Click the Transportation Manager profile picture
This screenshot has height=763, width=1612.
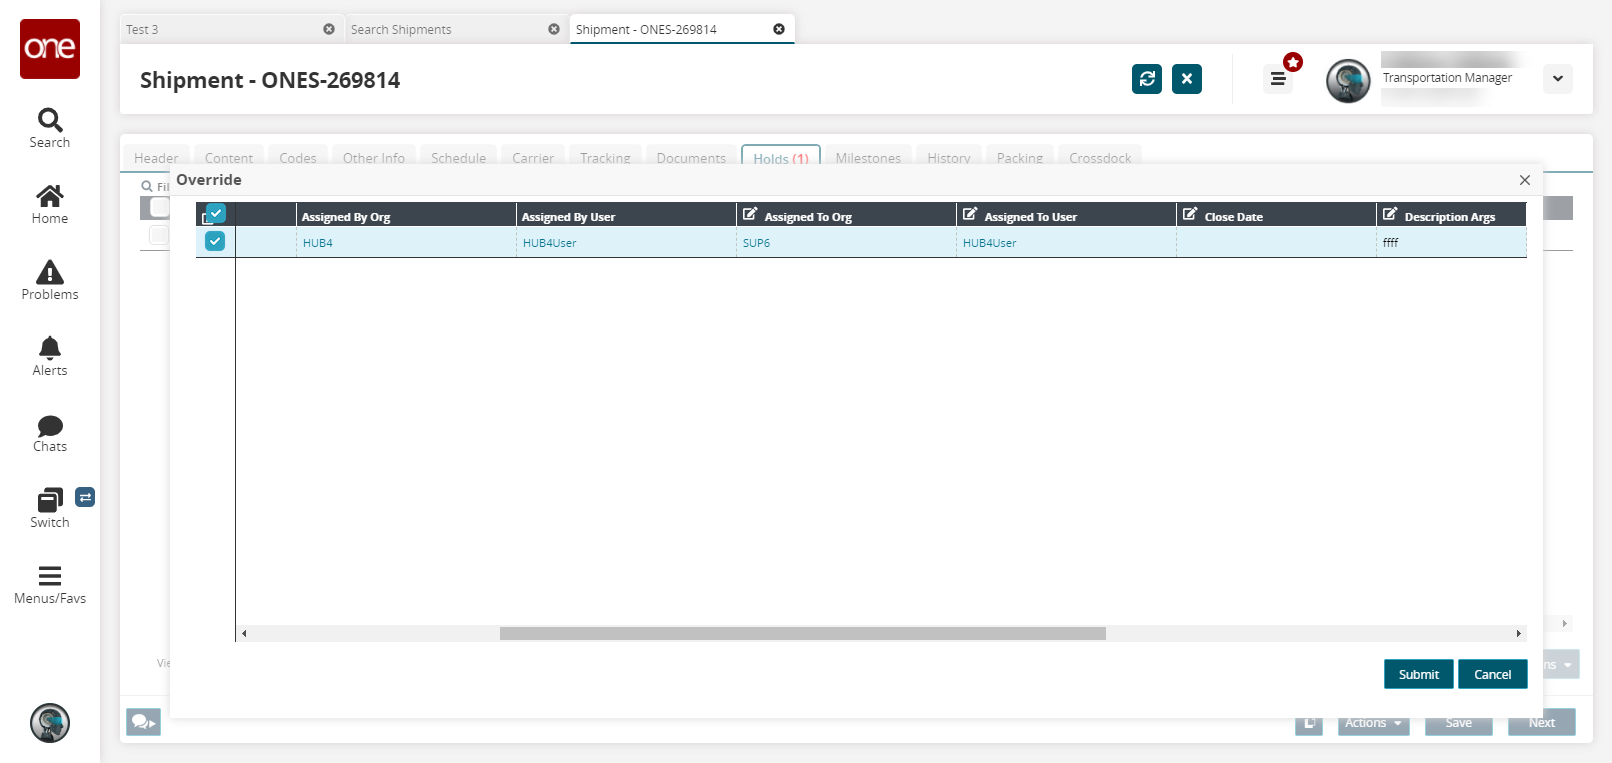[x=1348, y=81]
